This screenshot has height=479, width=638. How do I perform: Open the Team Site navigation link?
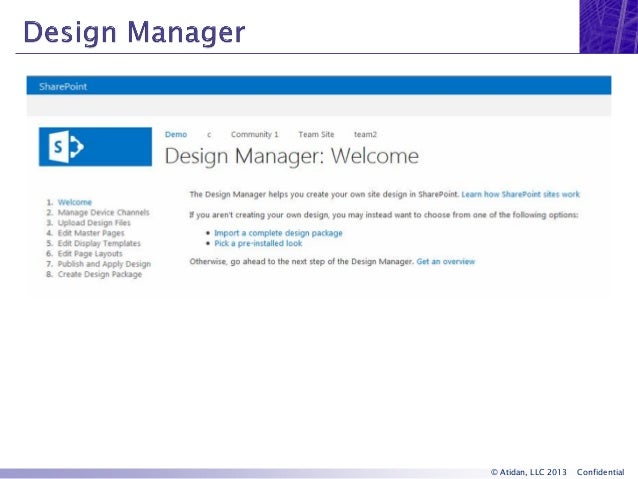[x=316, y=134]
